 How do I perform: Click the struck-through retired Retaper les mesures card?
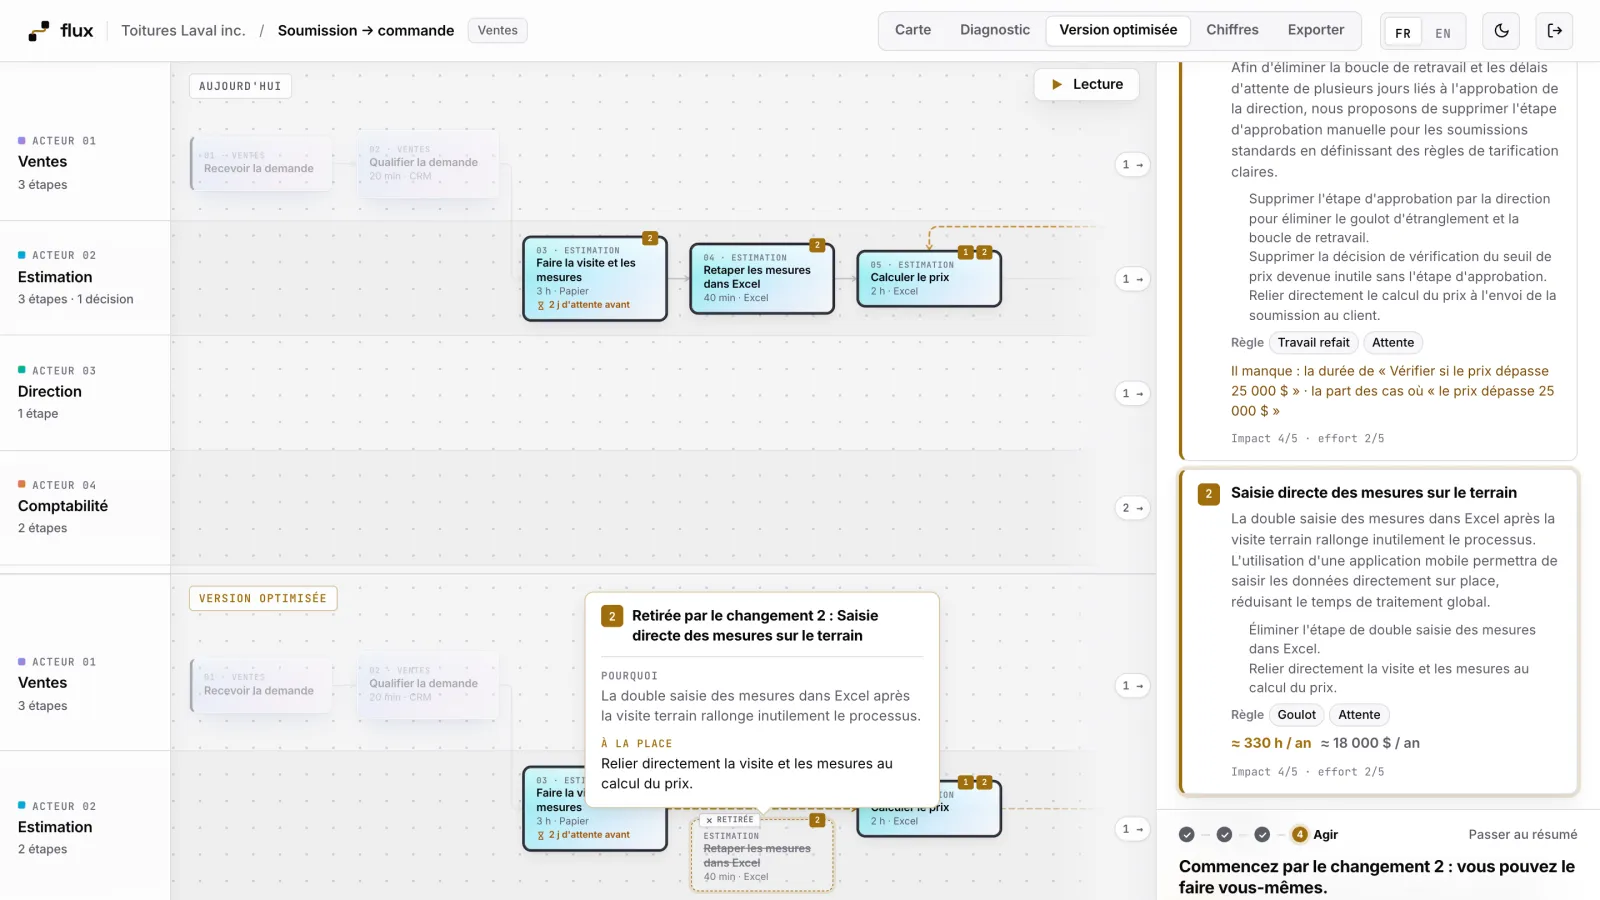point(762,855)
